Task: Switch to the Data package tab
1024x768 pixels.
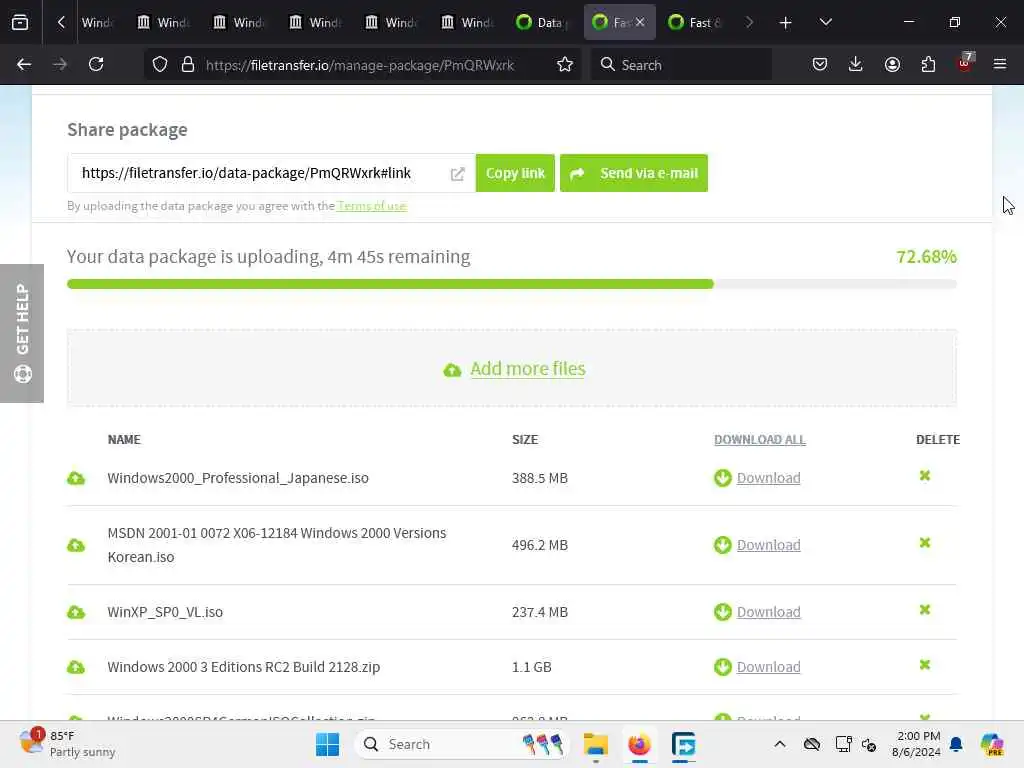Action: (542, 22)
